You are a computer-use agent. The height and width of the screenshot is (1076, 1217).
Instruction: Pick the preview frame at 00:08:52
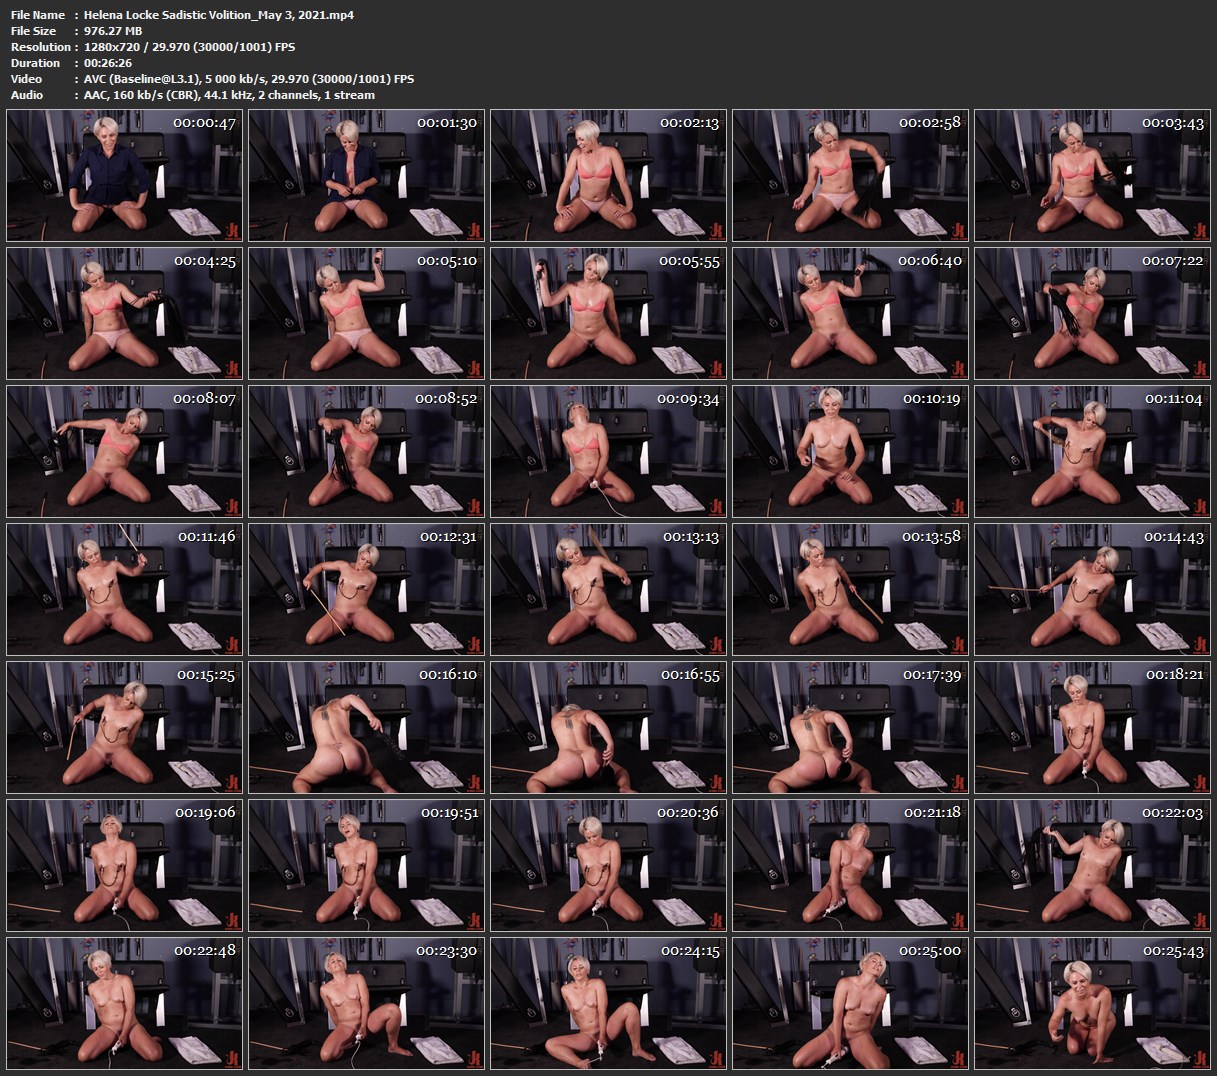coord(367,451)
